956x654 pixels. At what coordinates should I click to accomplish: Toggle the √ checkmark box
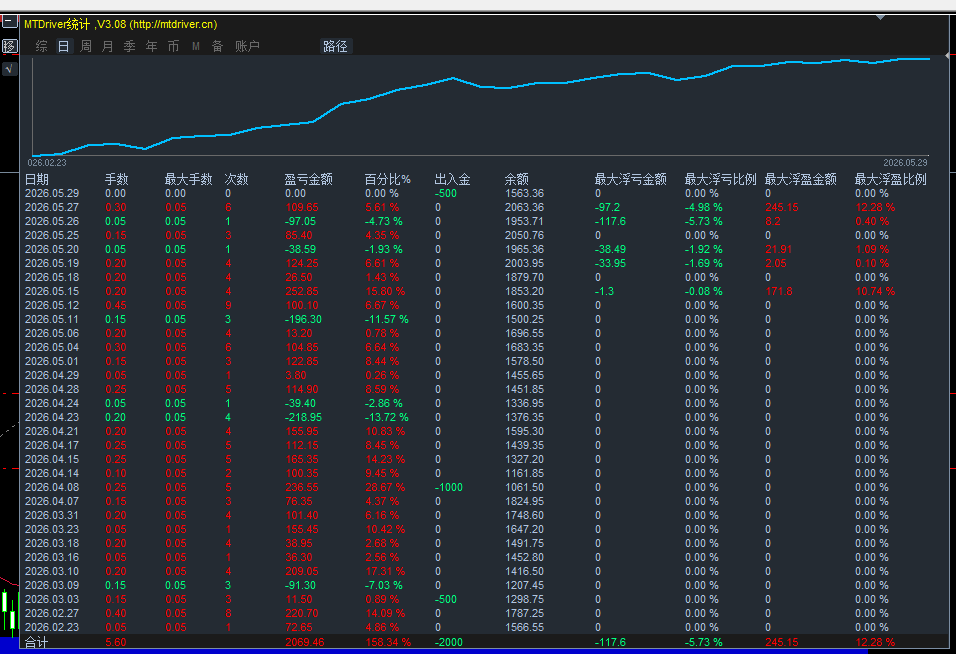(x=9, y=69)
